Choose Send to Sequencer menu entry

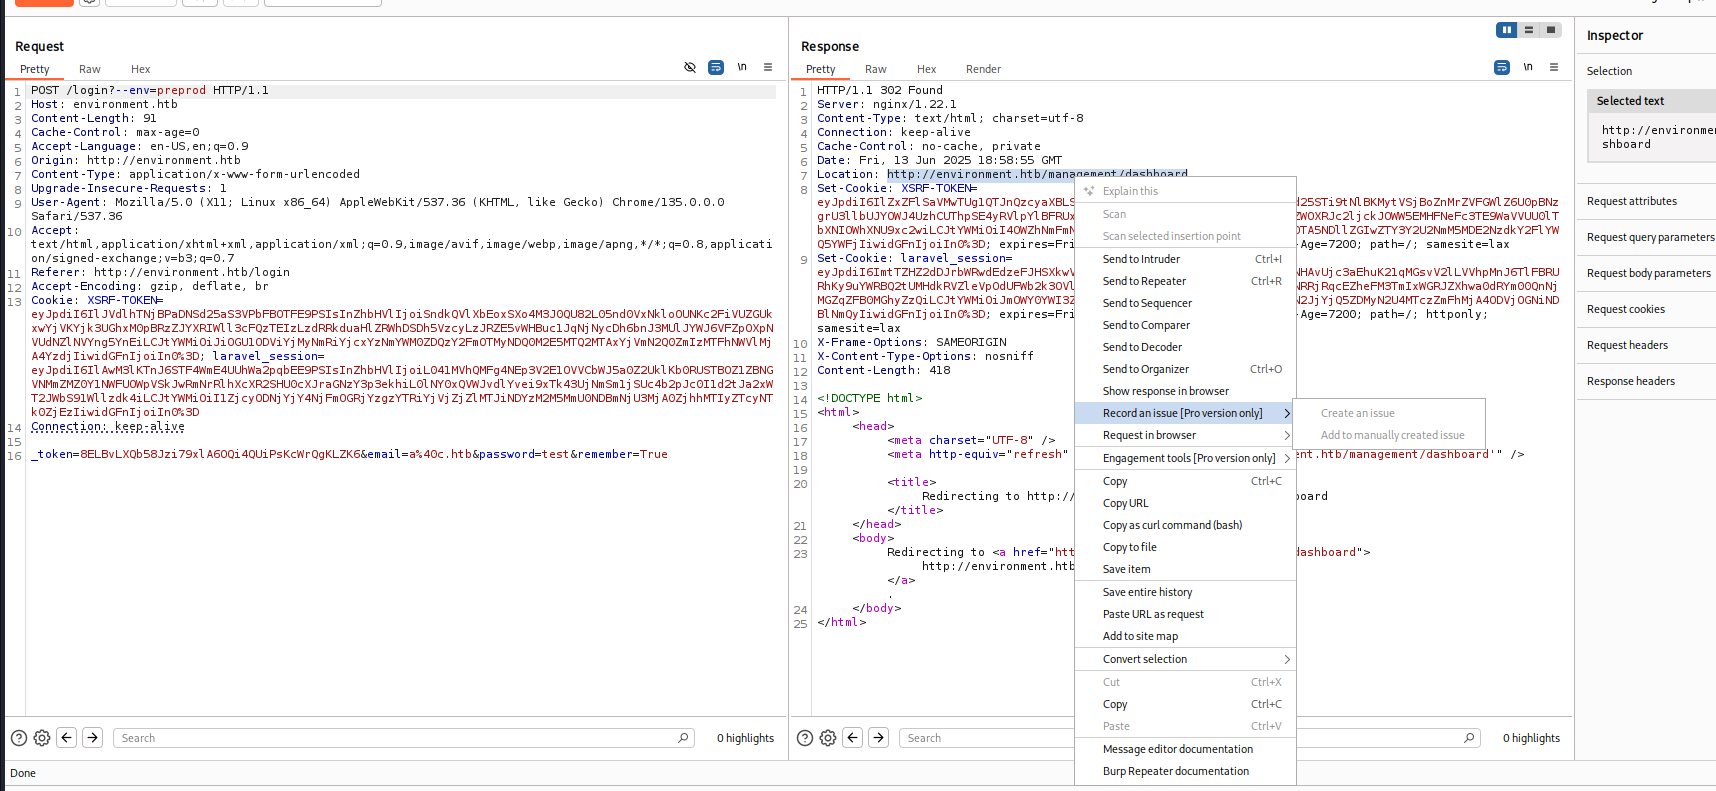(1185, 303)
